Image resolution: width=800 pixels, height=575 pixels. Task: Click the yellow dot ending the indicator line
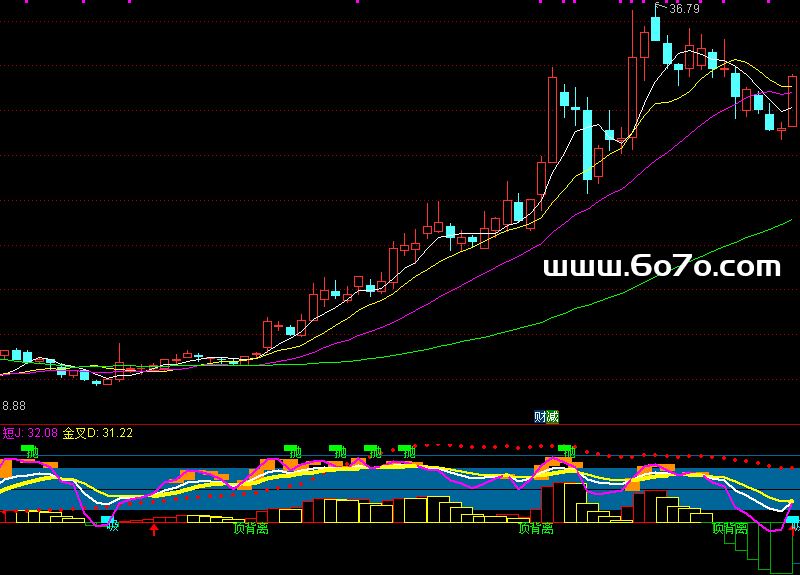(791, 501)
